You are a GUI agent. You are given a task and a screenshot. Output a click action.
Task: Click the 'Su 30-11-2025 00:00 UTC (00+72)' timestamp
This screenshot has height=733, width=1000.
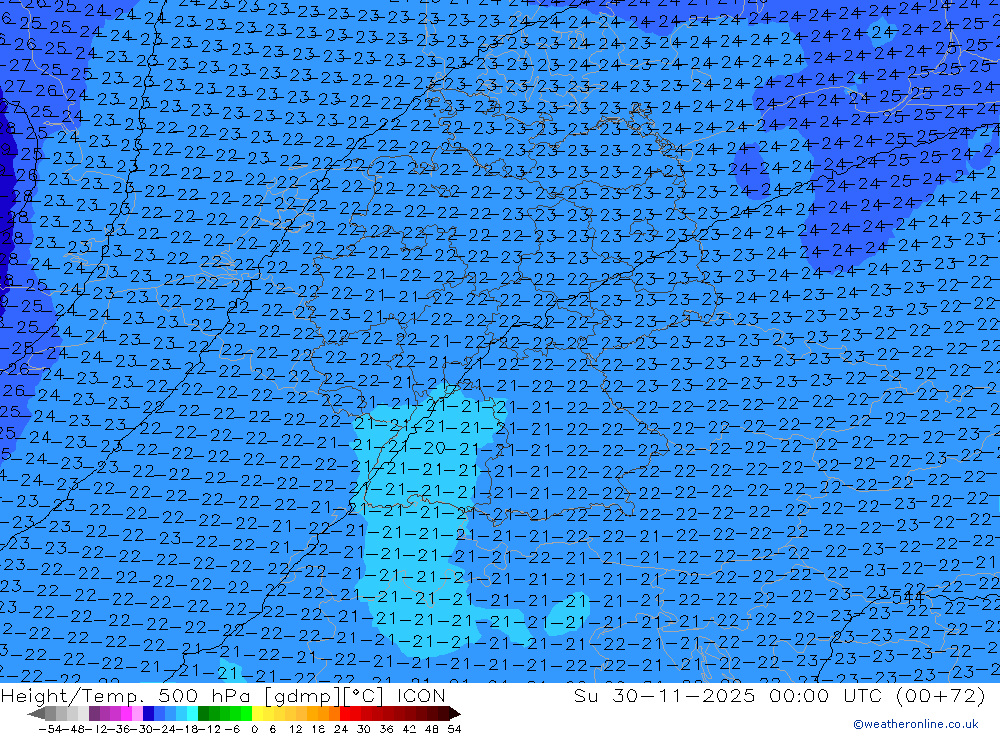tap(779, 695)
